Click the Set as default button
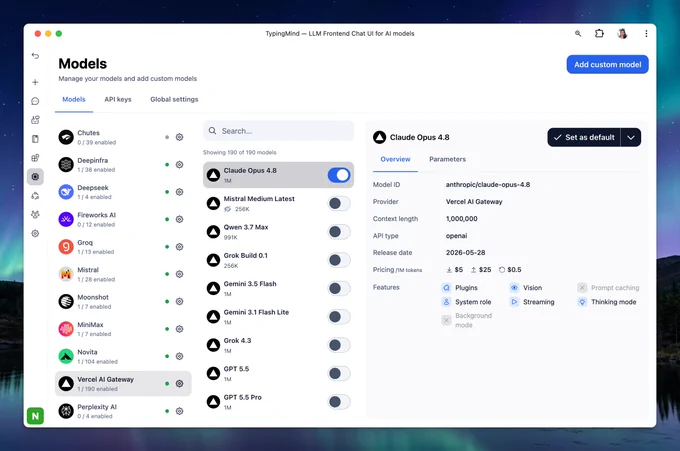The height and width of the screenshot is (451, 680). 584,137
